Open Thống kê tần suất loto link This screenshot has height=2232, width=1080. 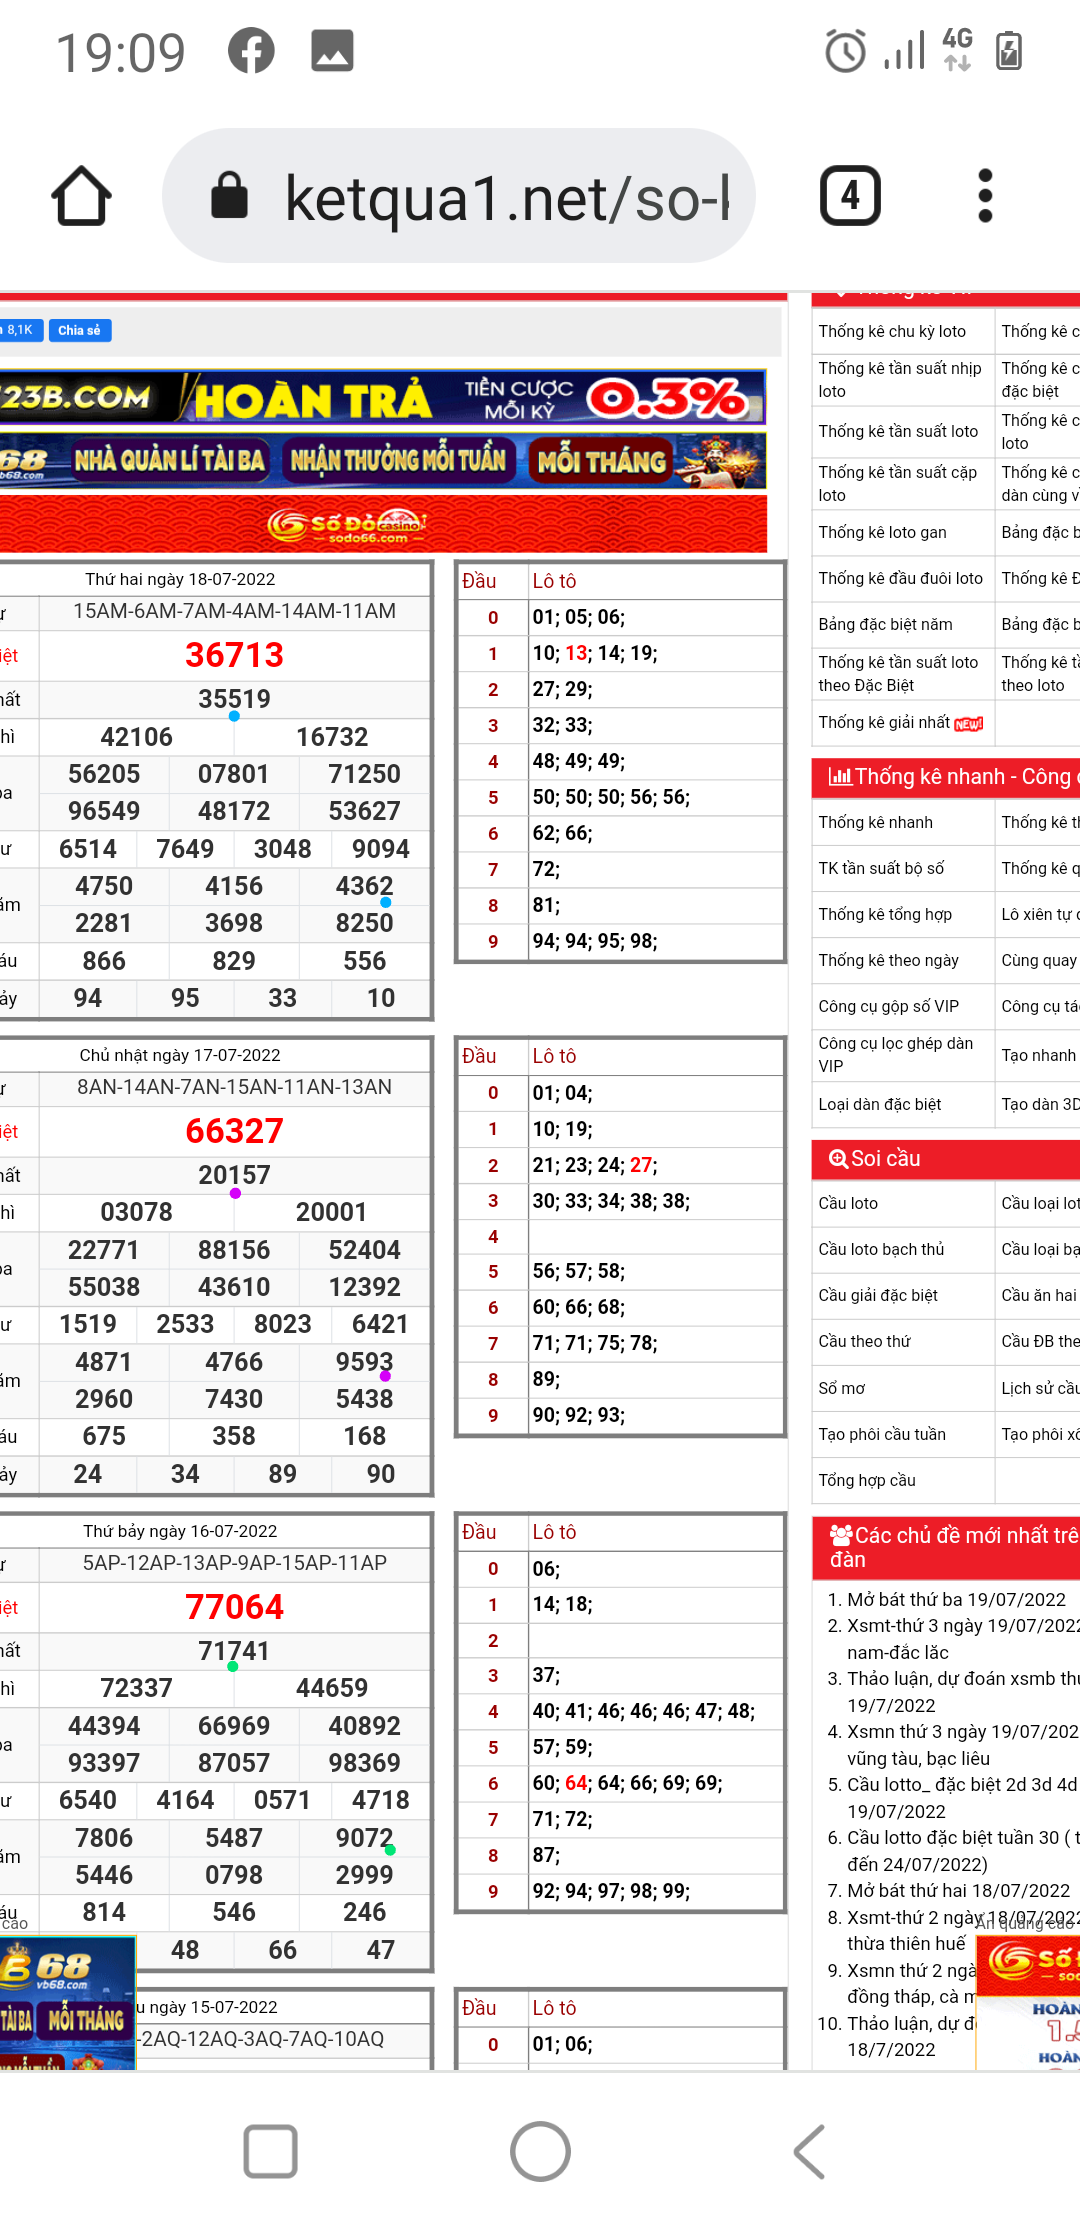tap(898, 431)
